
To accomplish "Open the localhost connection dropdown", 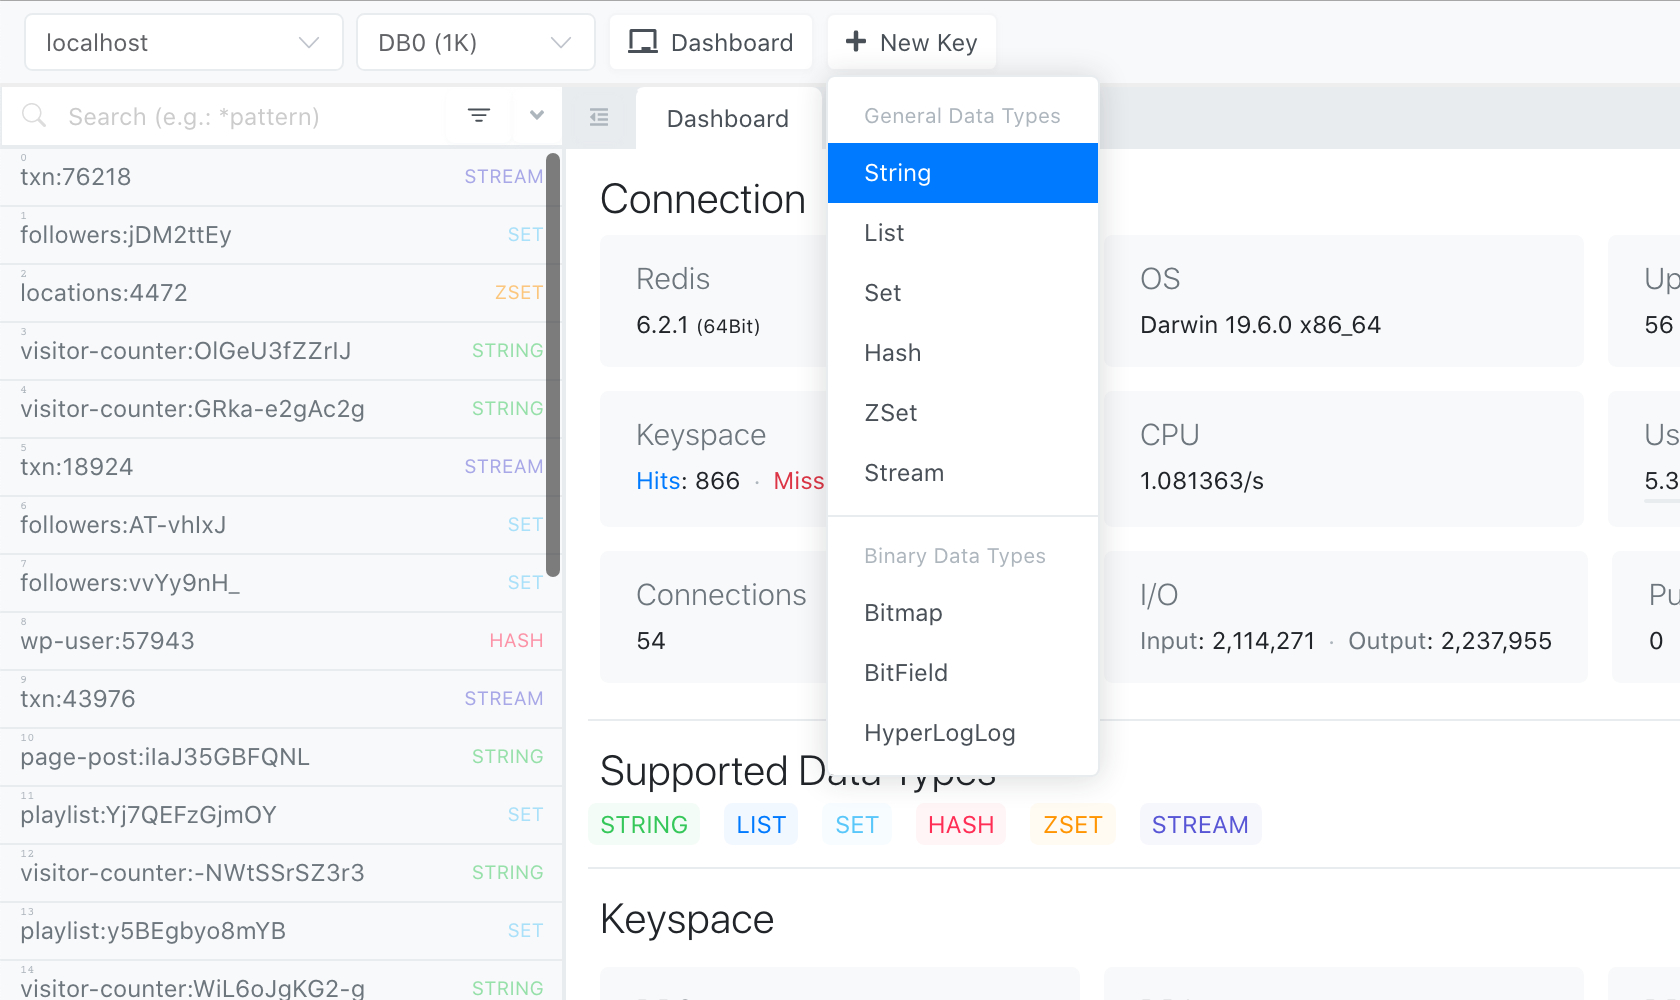I will (x=183, y=43).
